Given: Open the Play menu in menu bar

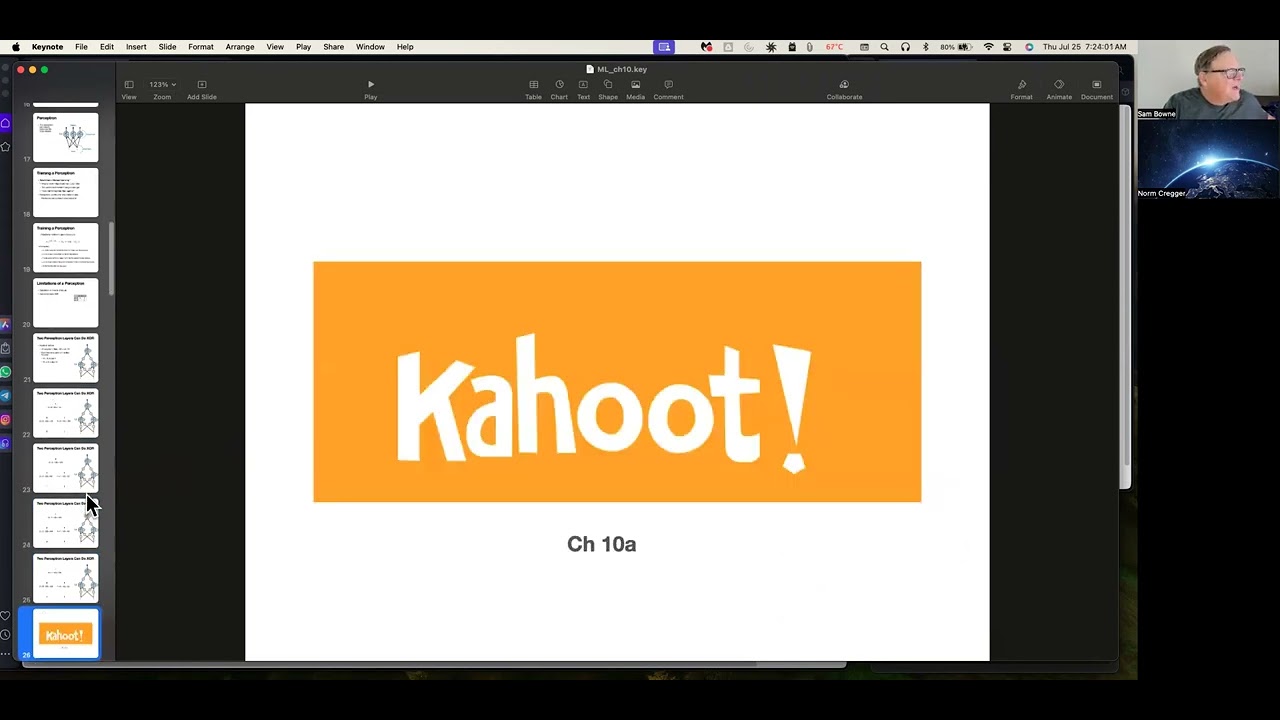Looking at the screenshot, I should coord(303,47).
